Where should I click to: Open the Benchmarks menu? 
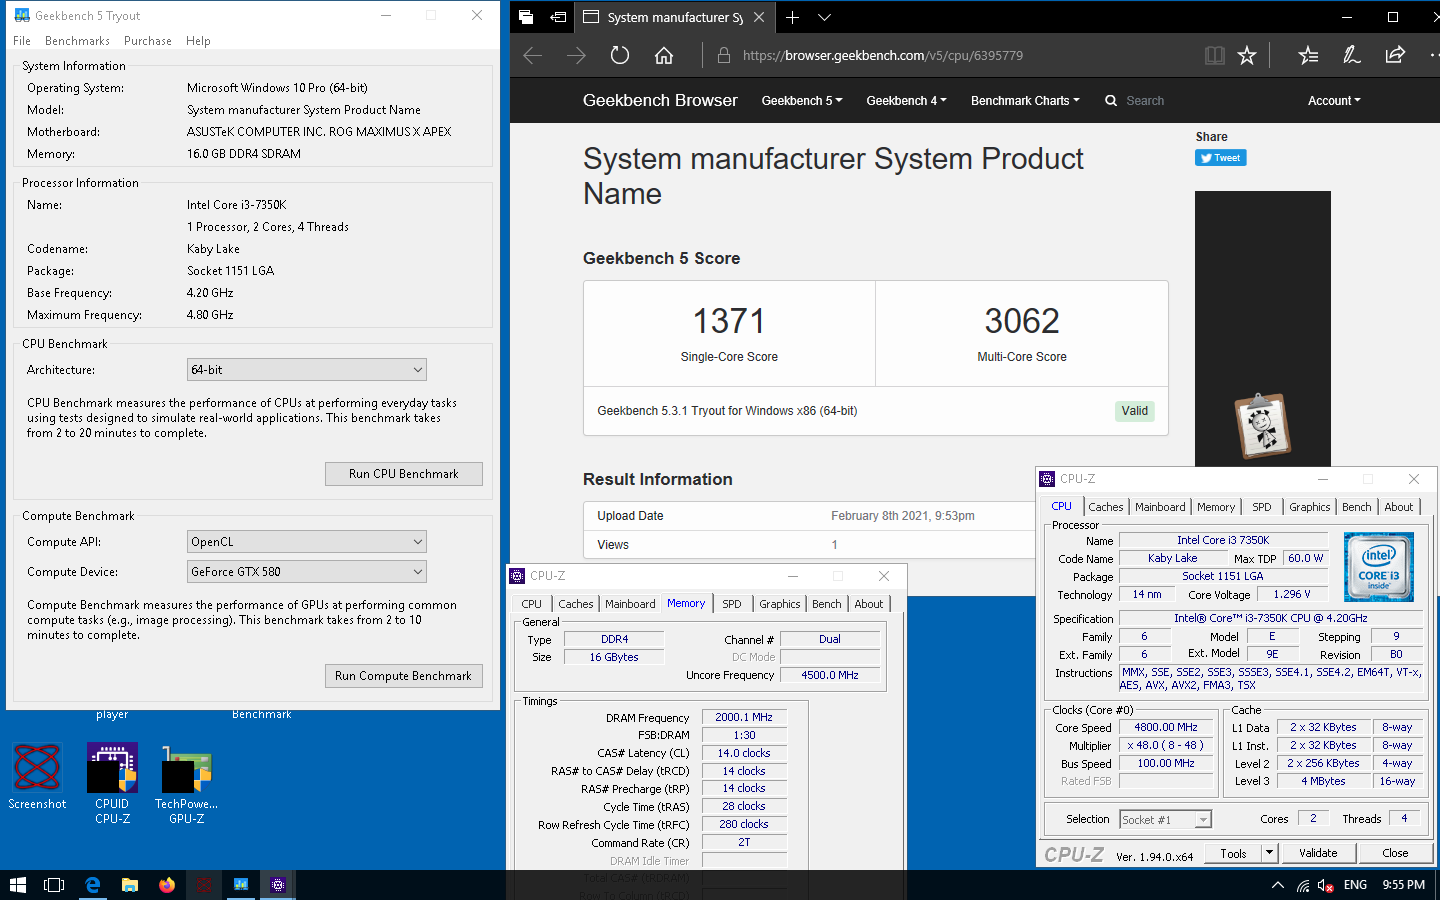[x=77, y=41]
